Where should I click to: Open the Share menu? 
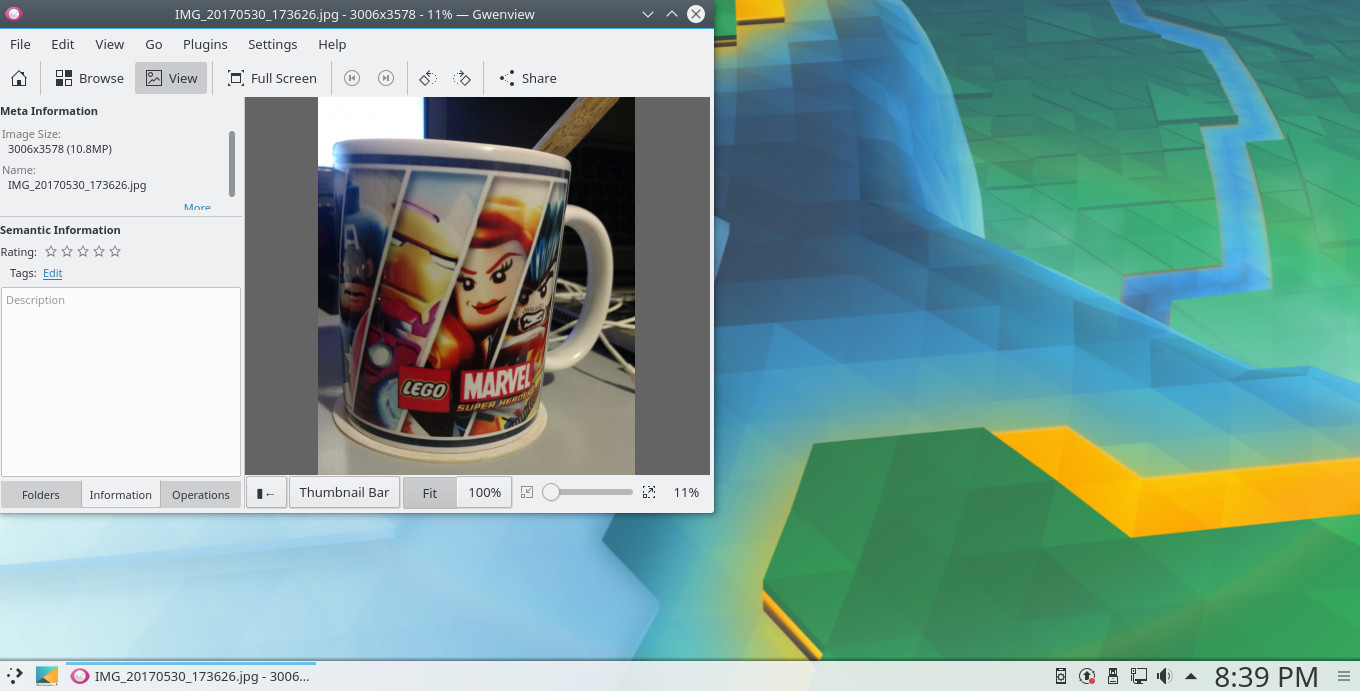click(x=528, y=78)
